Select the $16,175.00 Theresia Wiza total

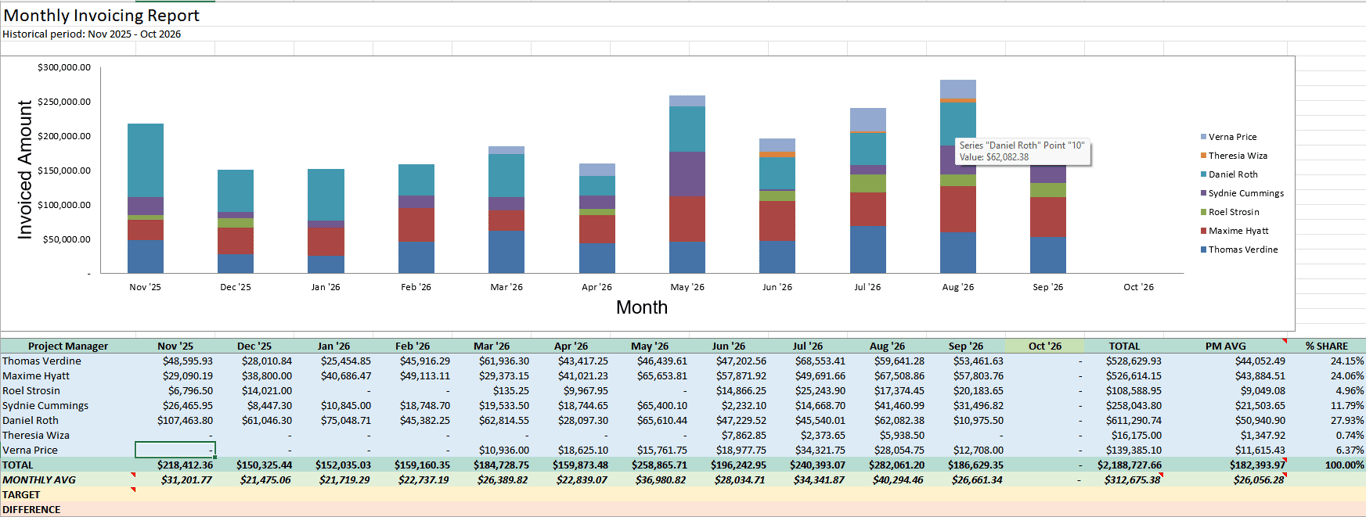(1126, 436)
